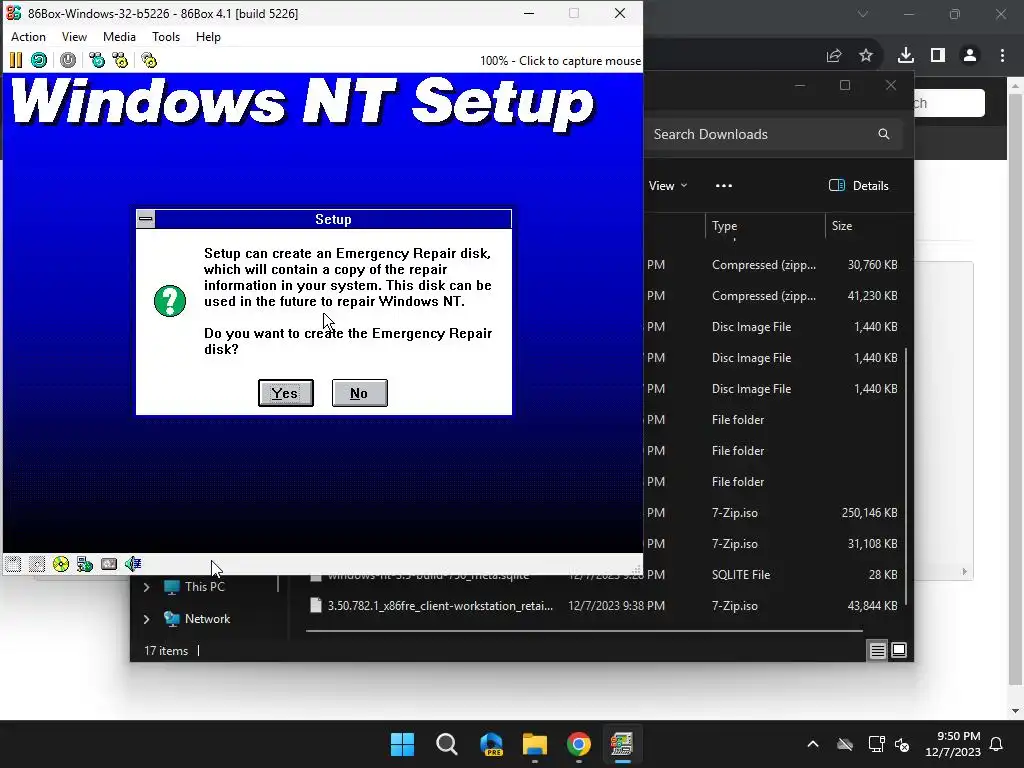Select 3.50.782.1_x86fre_client-workstation file
Image resolution: width=1024 pixels, height=768 pixels.
point(440,606)
